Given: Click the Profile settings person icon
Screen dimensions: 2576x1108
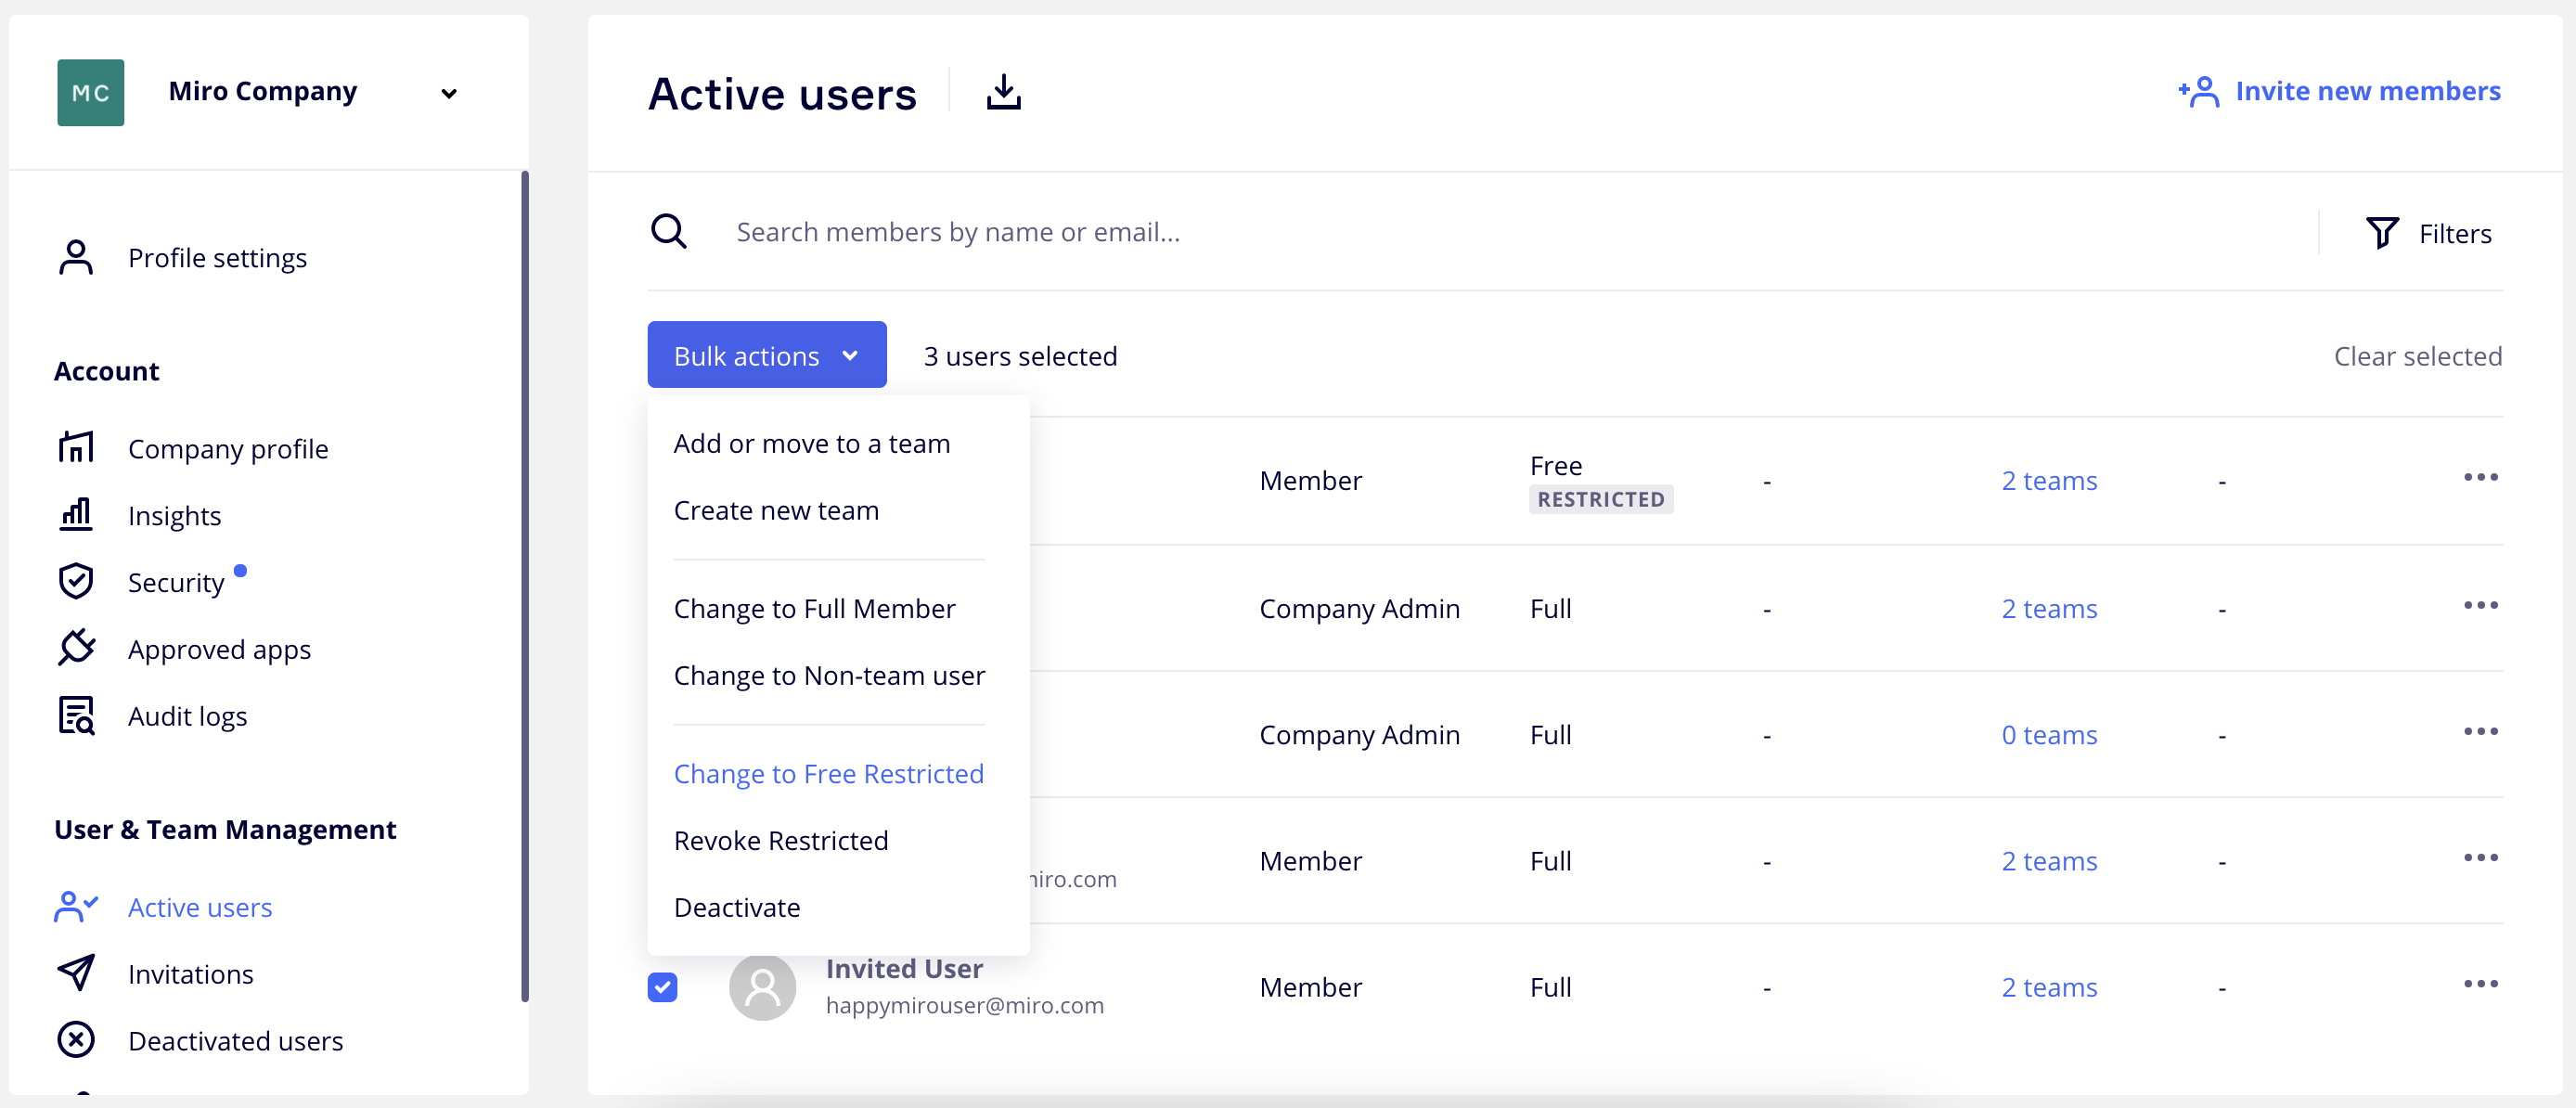Looking at the screenshot, I should coord(76,258).
